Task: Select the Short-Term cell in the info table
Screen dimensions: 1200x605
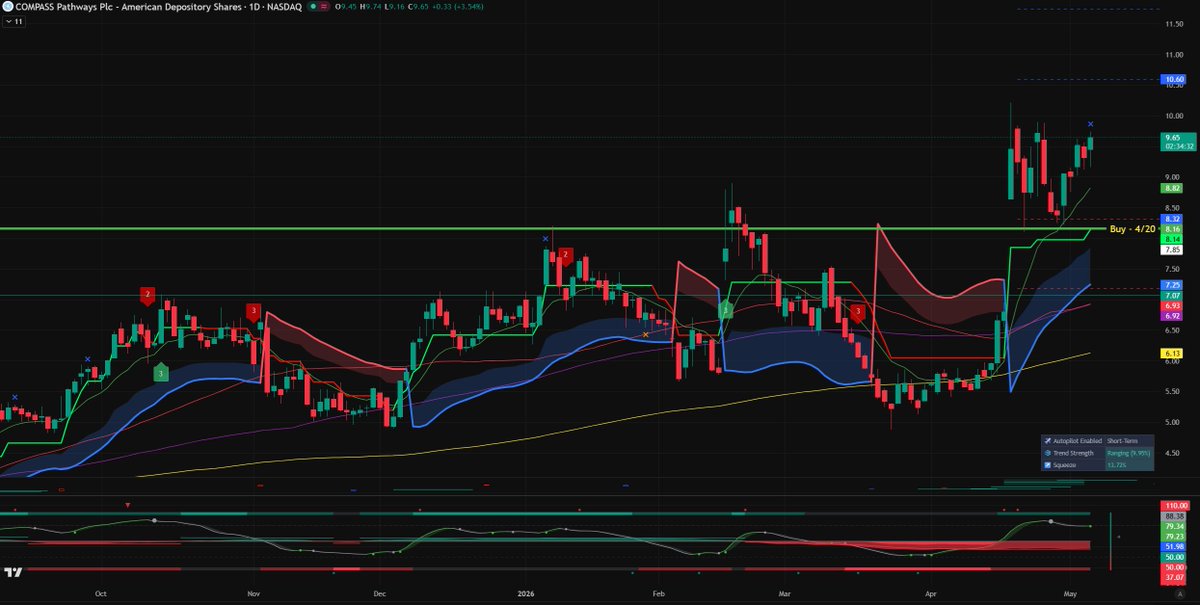Action: [1128, 440]
